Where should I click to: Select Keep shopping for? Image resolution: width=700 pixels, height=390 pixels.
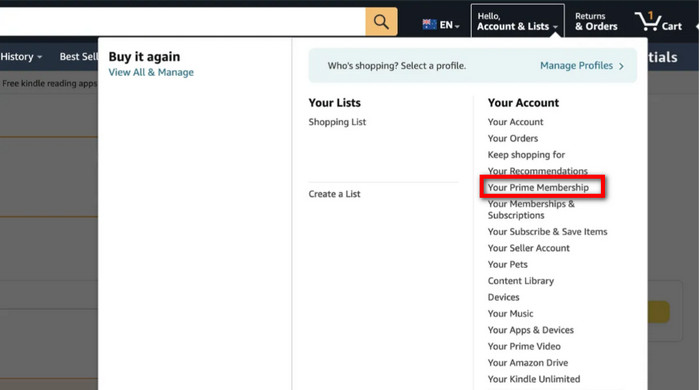[x=526, y=155]
